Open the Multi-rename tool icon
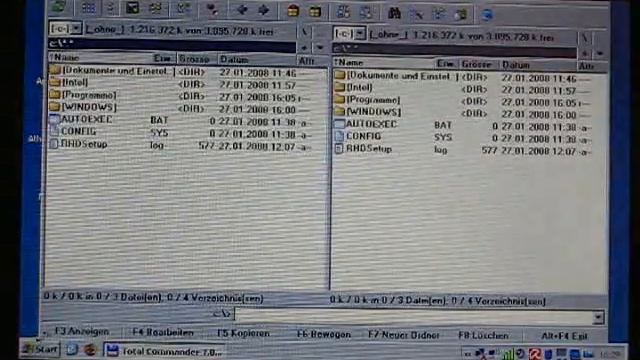Screen dimensions: 640x360 pos(416,14)
